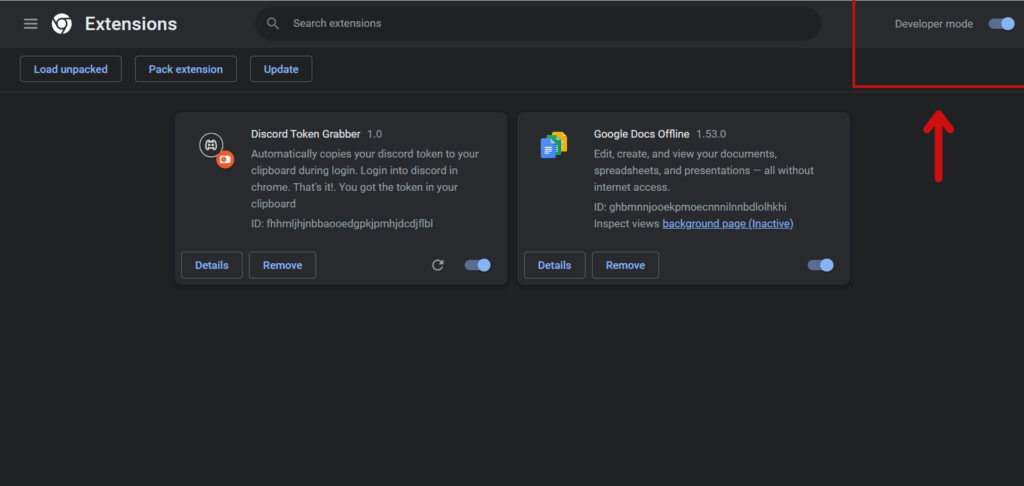Click the Chrome logo icon

62,24
